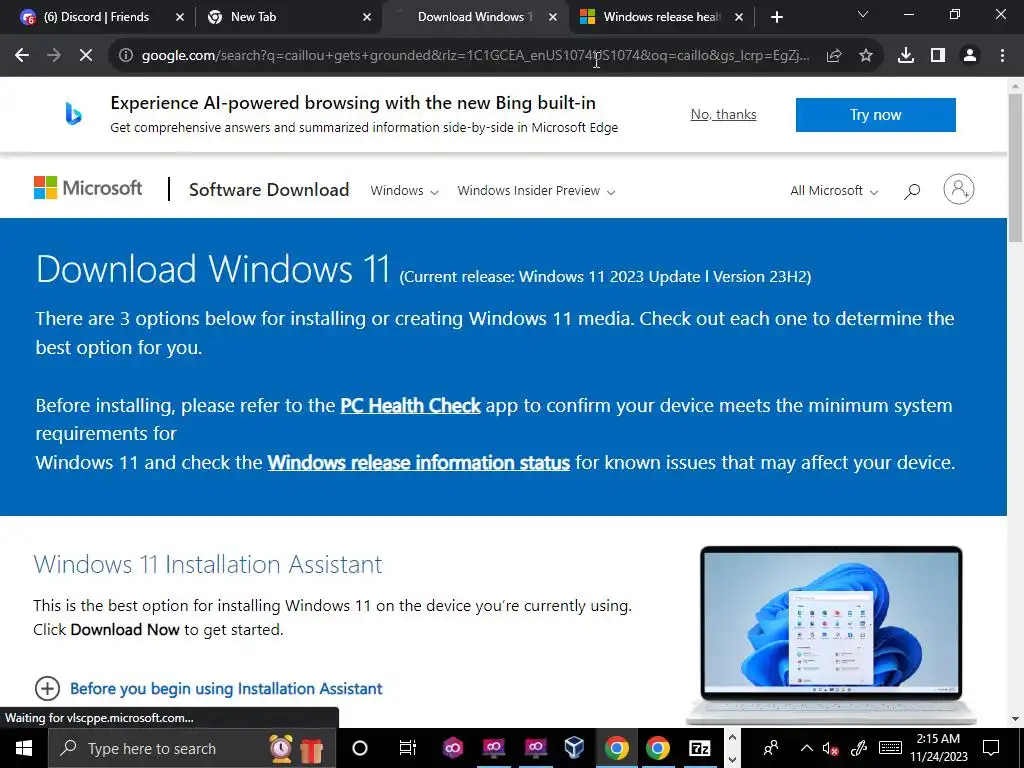
Task: Switch to the Windows release health tab
Action: (661, 17)
